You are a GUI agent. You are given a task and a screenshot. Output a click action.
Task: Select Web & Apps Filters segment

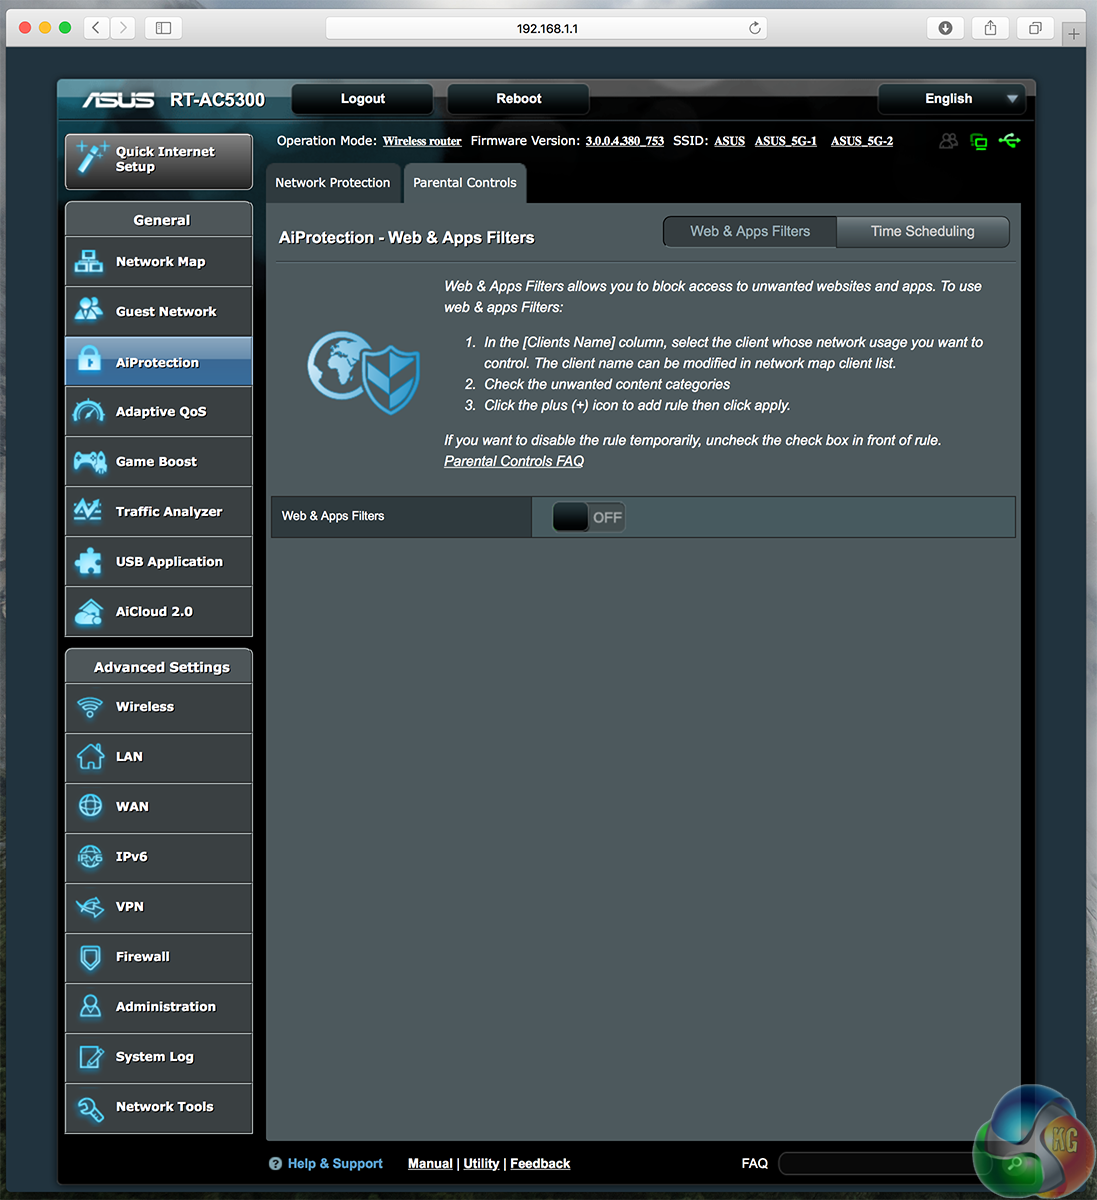750,231
